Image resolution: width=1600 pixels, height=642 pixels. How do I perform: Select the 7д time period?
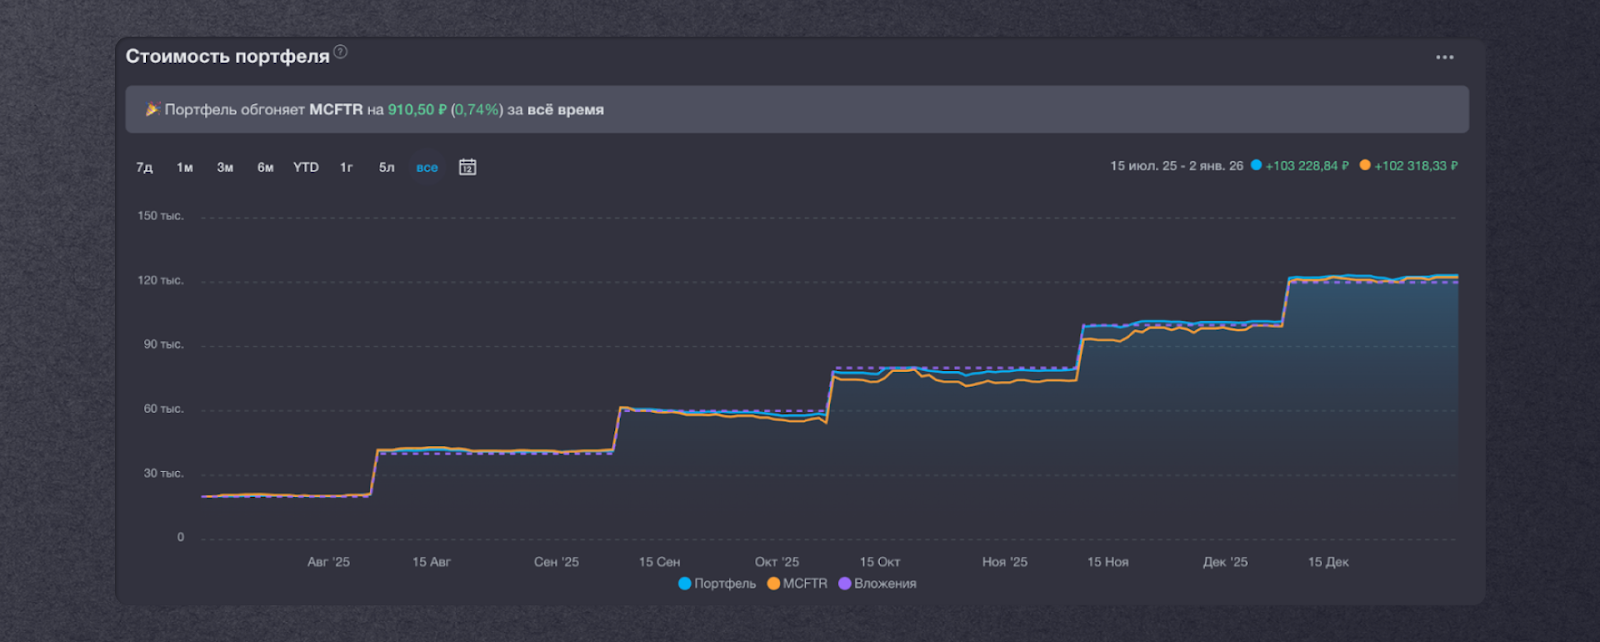point(144,167)
